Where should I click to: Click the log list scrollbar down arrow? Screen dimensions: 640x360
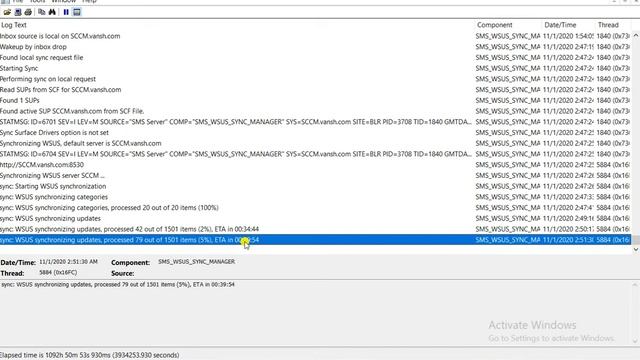tap(636, 249)
